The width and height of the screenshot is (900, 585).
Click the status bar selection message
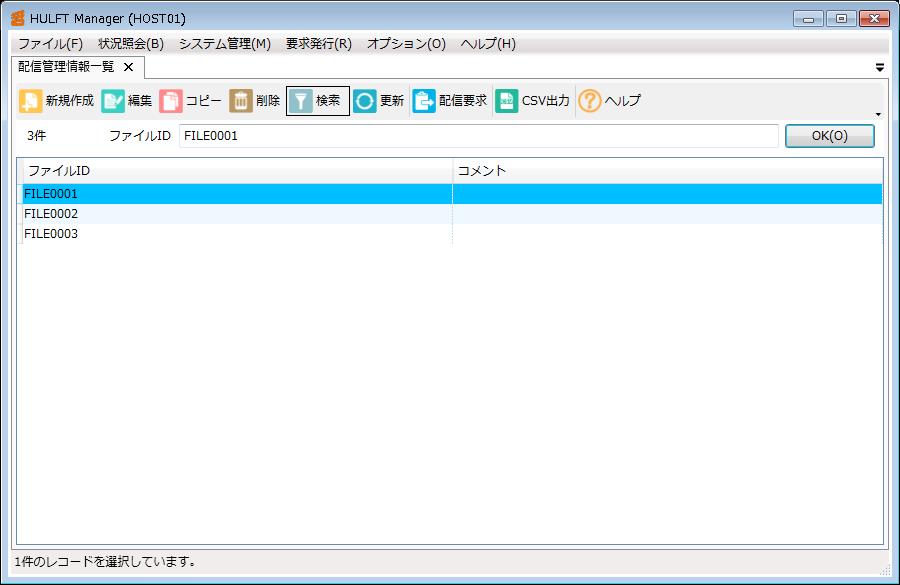pos(106,562)
